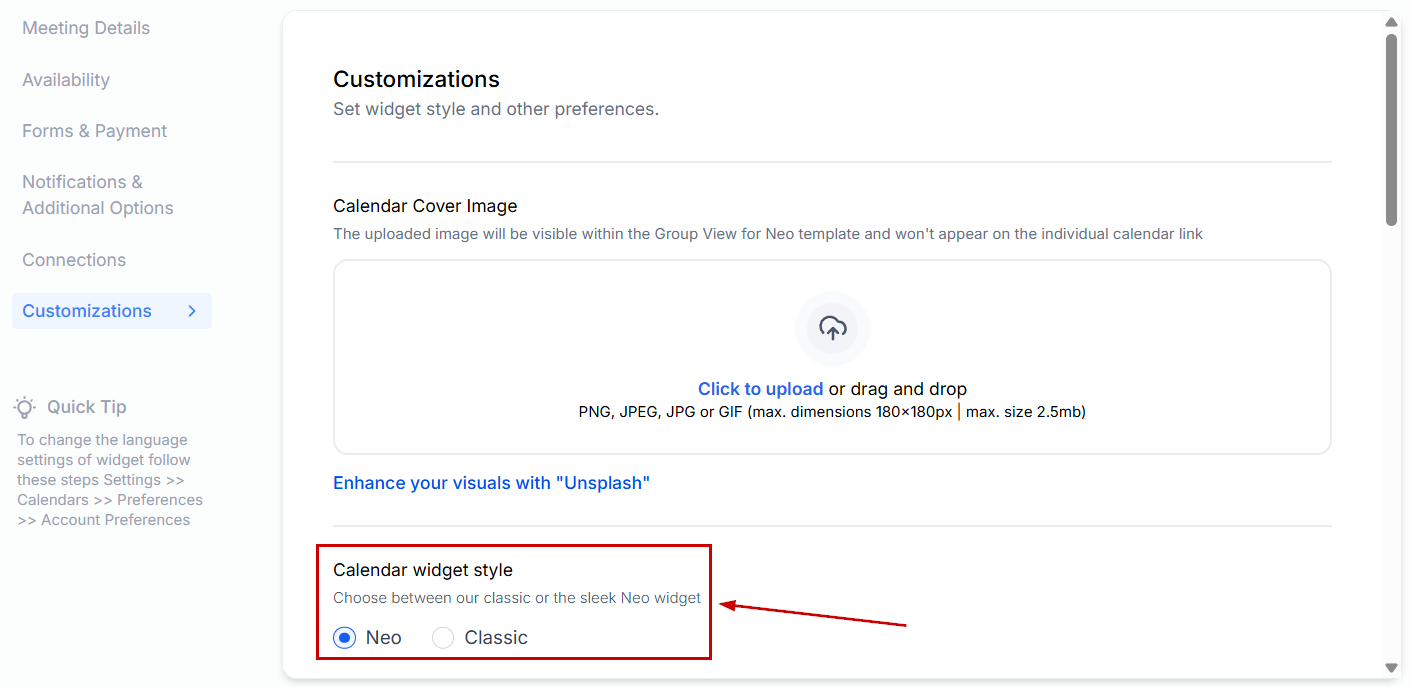This screenshot has height=687, width=1412.
Task: Switch to Notifications & Additional Options
Action: 98,195
